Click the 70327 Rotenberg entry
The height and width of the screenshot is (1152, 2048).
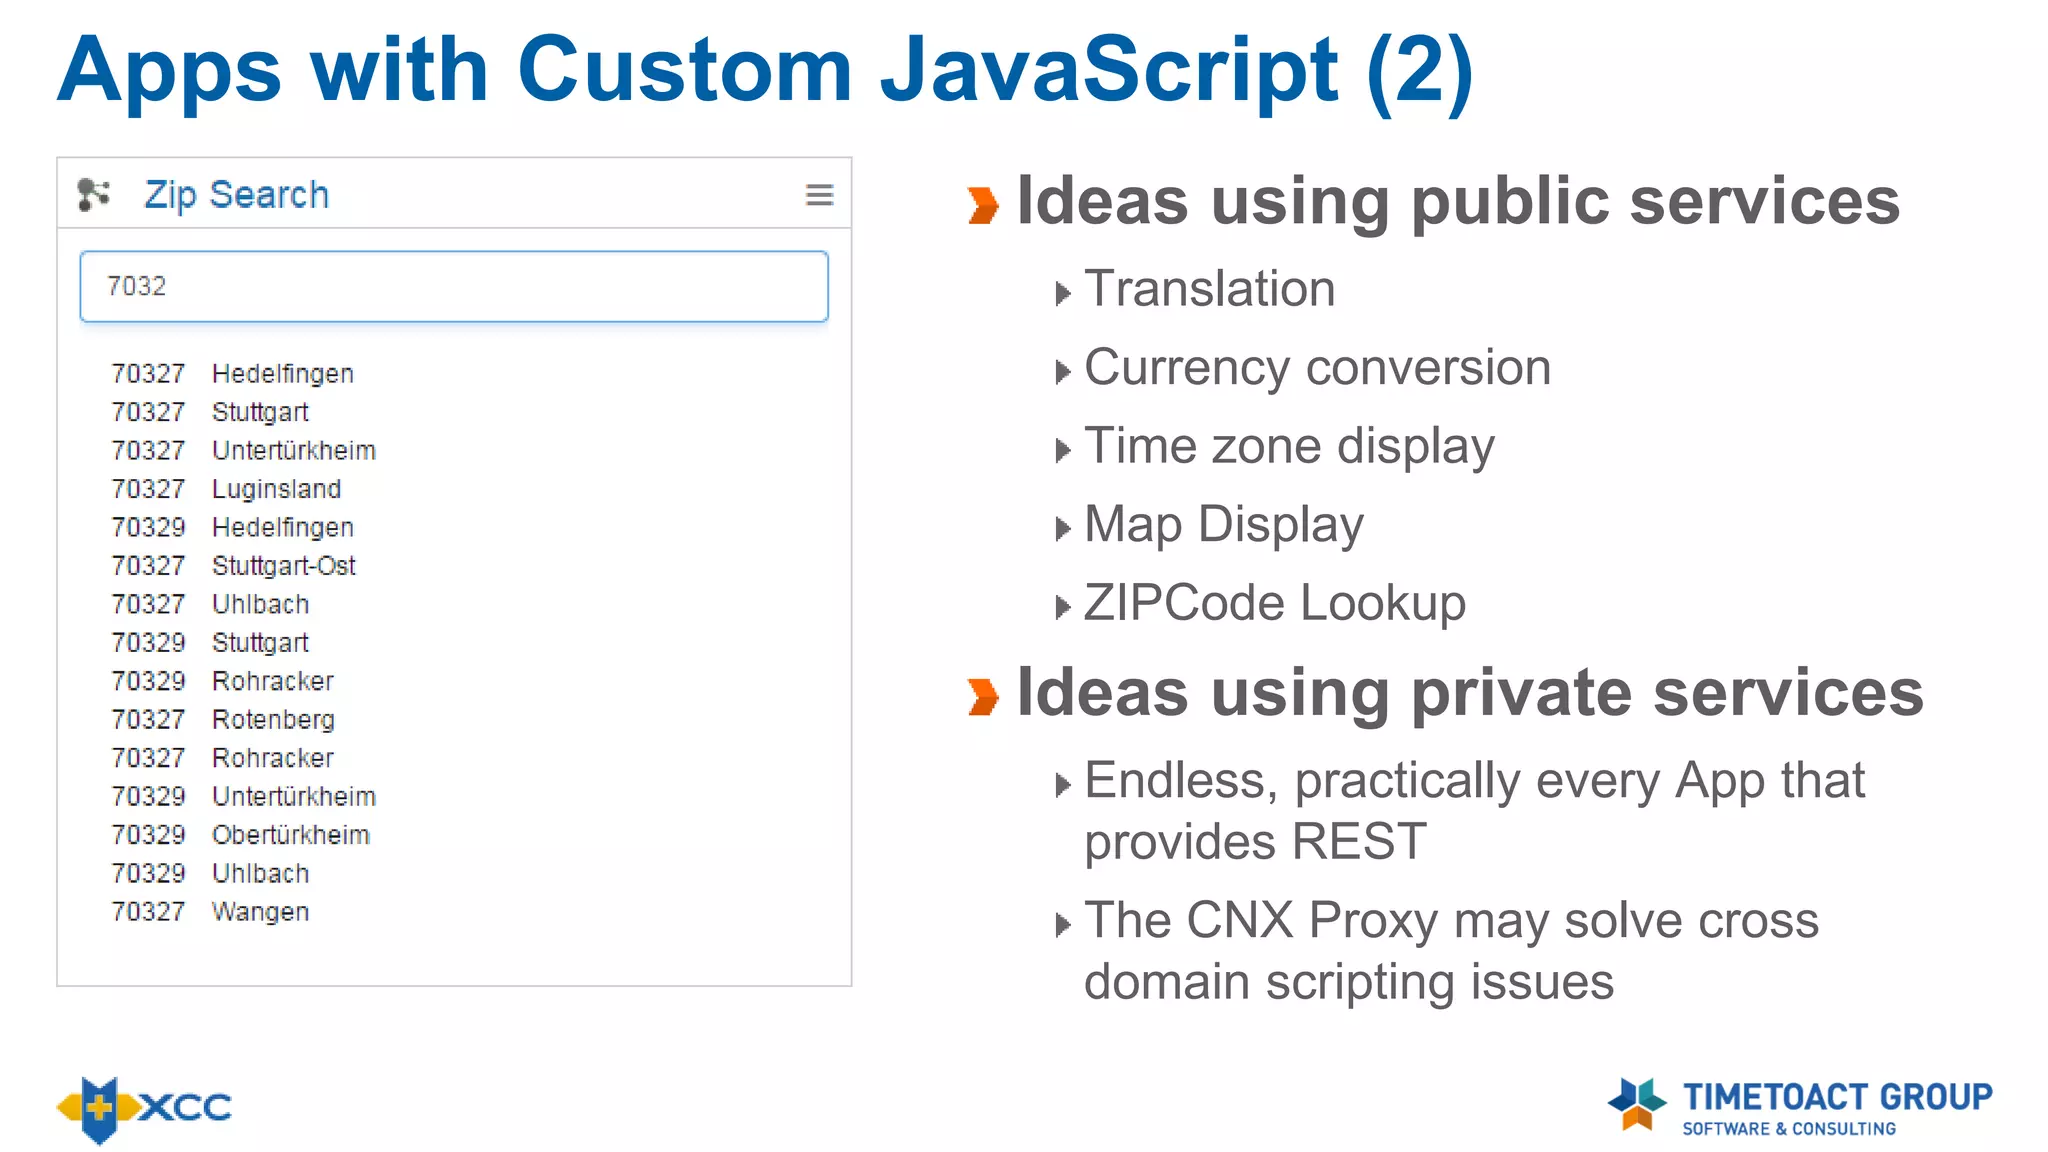pyautogui.click(x=223, y=720)
